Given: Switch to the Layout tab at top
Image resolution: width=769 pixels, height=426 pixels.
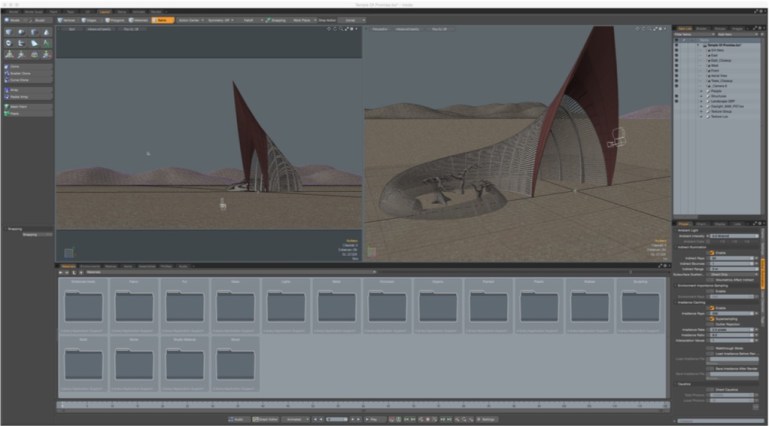Looking at the screenshot, I should click(x=104, y=11).
